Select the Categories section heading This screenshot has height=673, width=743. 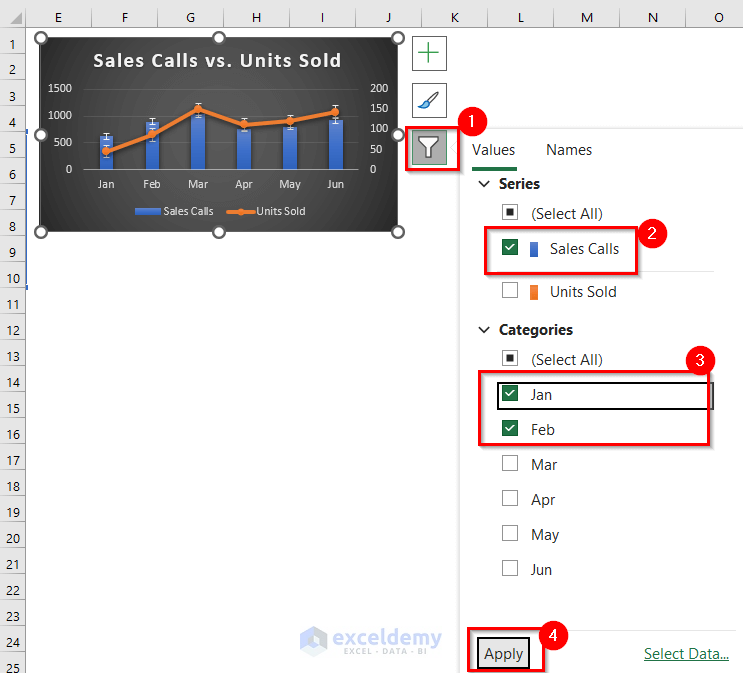(x=536, y=330)
